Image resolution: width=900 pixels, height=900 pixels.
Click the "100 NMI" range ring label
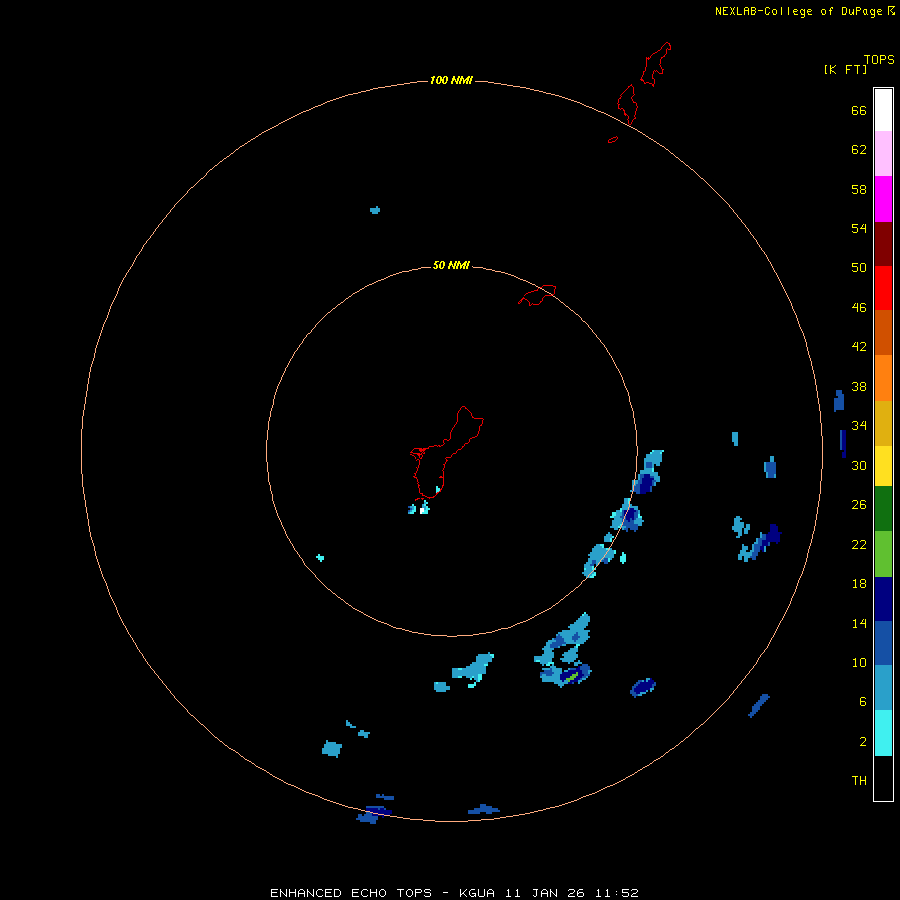tap(451, 80)
